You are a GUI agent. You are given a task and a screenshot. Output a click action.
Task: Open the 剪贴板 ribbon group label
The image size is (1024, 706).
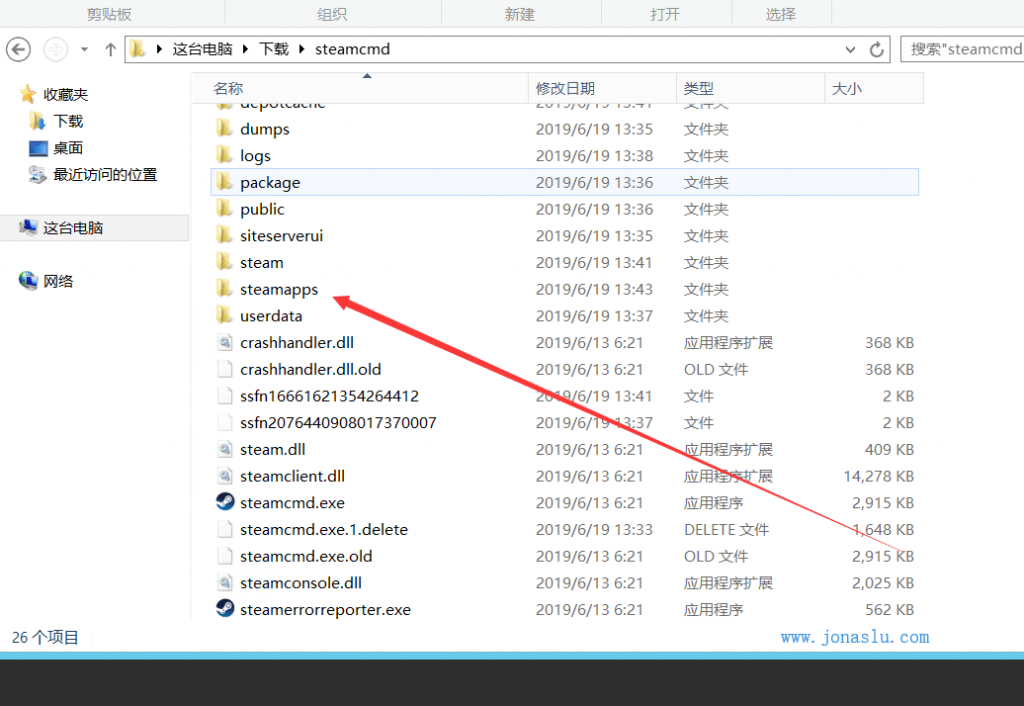click(x=109, y=14)
